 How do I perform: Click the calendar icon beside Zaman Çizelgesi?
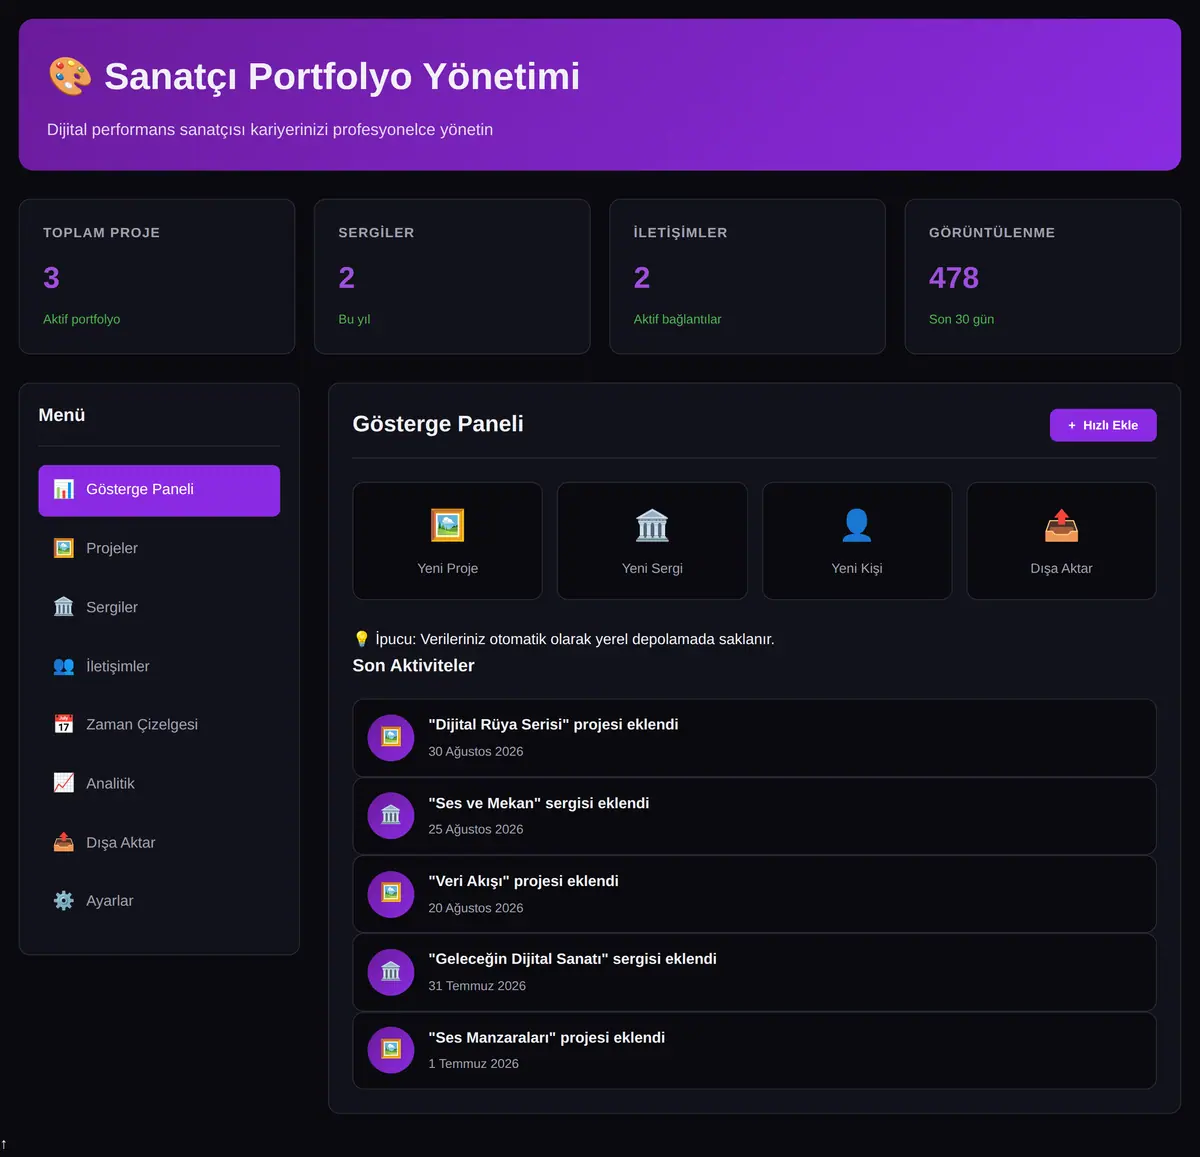(x=64, y=724)
